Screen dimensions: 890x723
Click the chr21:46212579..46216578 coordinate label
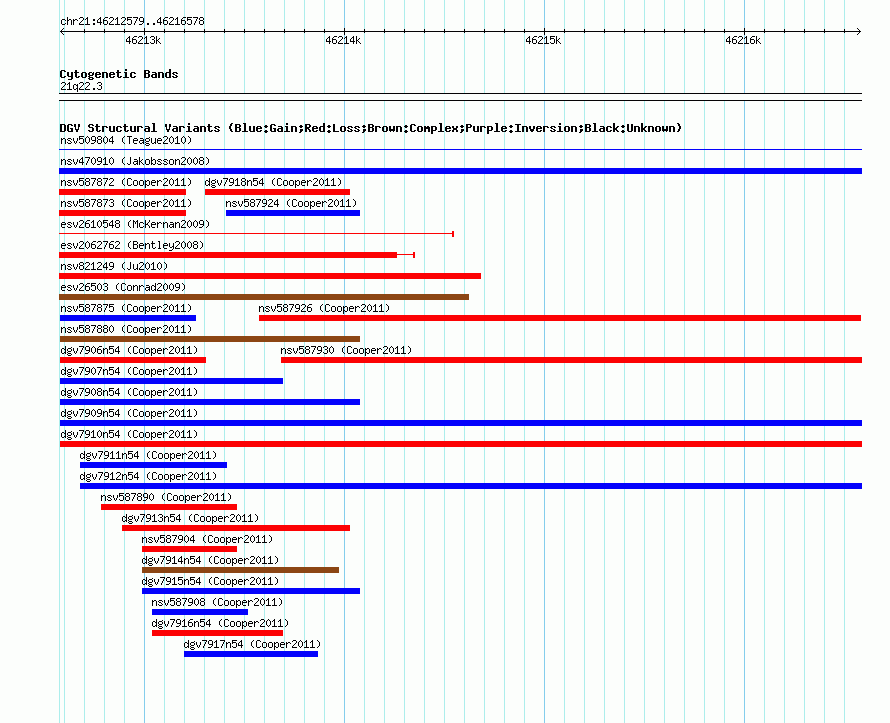[x=132, y=21]
